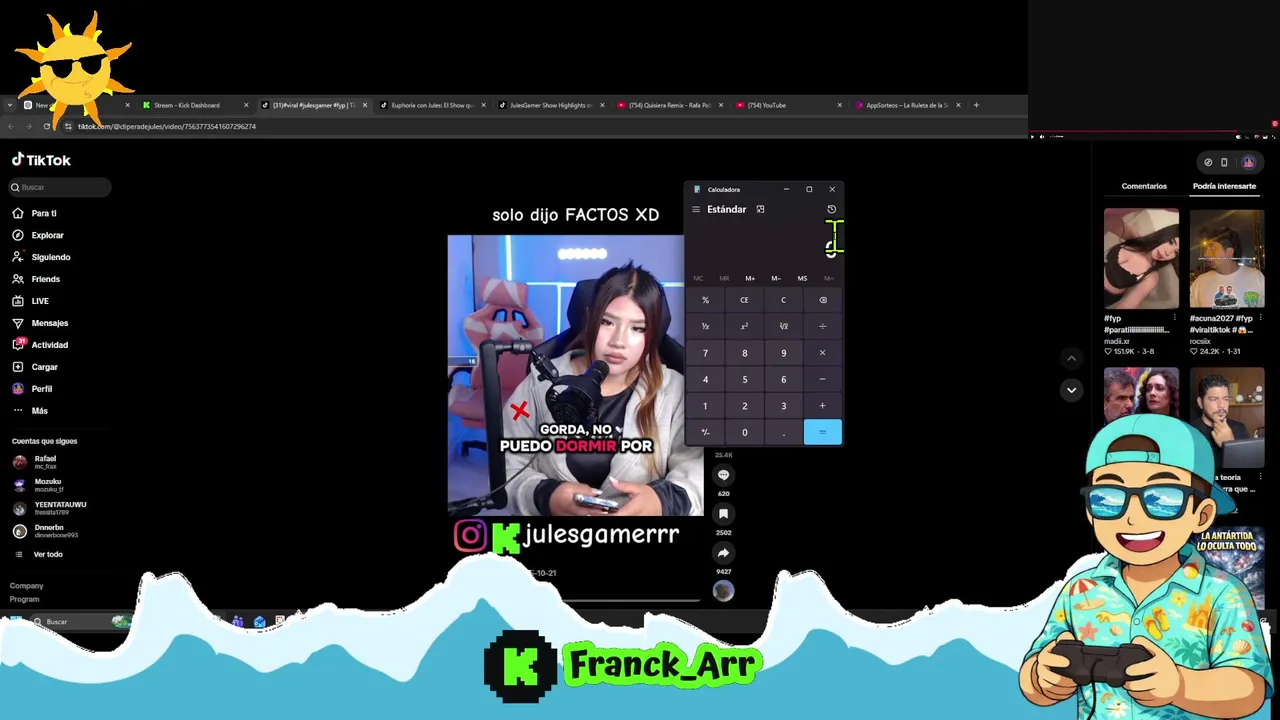Click the plus/minus sign toggle key

705,432
